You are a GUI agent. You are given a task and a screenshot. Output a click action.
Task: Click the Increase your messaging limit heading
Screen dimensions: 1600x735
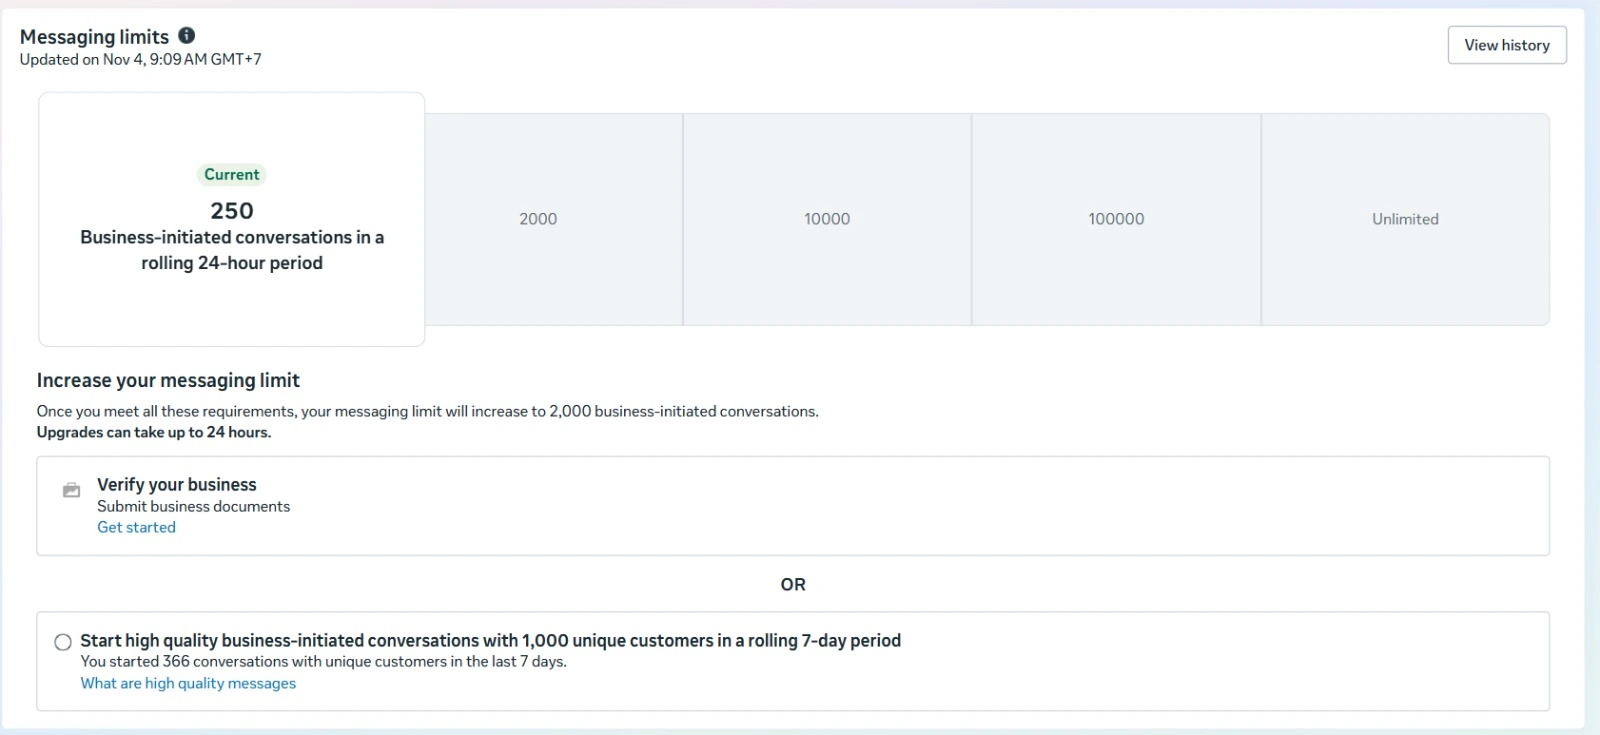tap(168, 380)
